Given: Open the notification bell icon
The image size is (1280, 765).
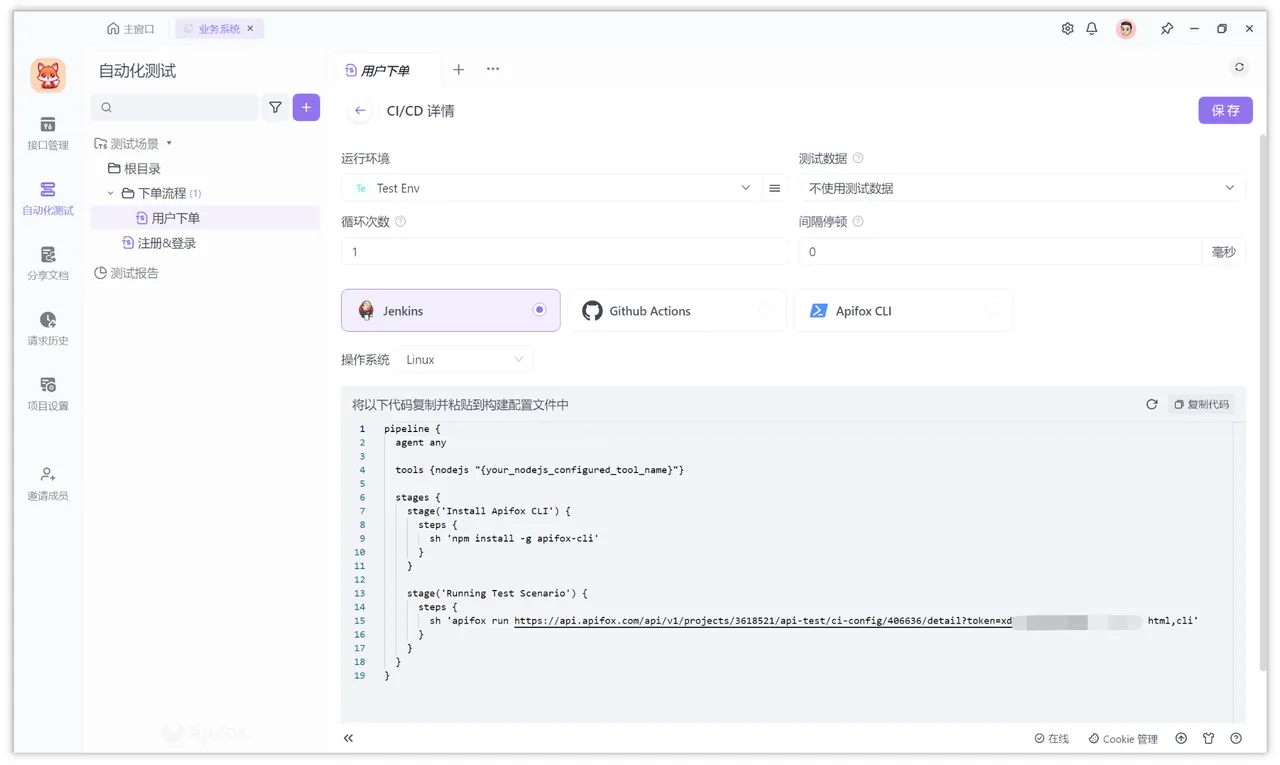Looking at the screenshot, I should [x=1092, y=29].
